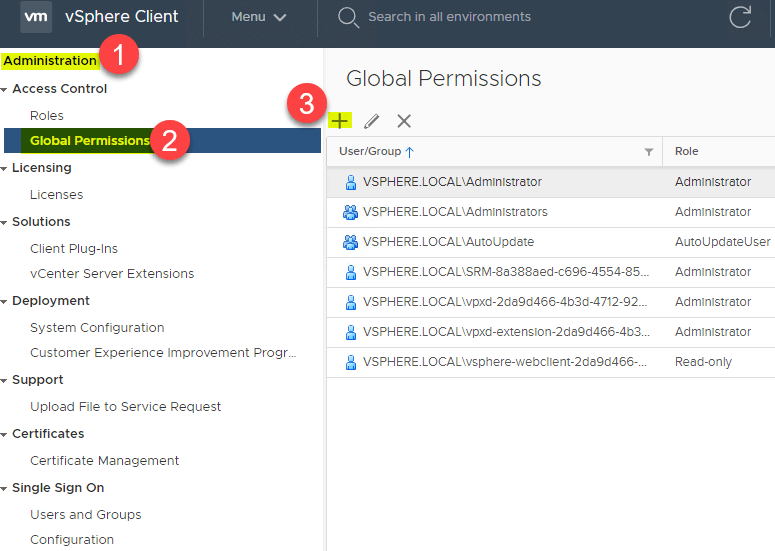Select the VSPHERE.LOCAL\SRM-8a388aed row

point(551,273)
